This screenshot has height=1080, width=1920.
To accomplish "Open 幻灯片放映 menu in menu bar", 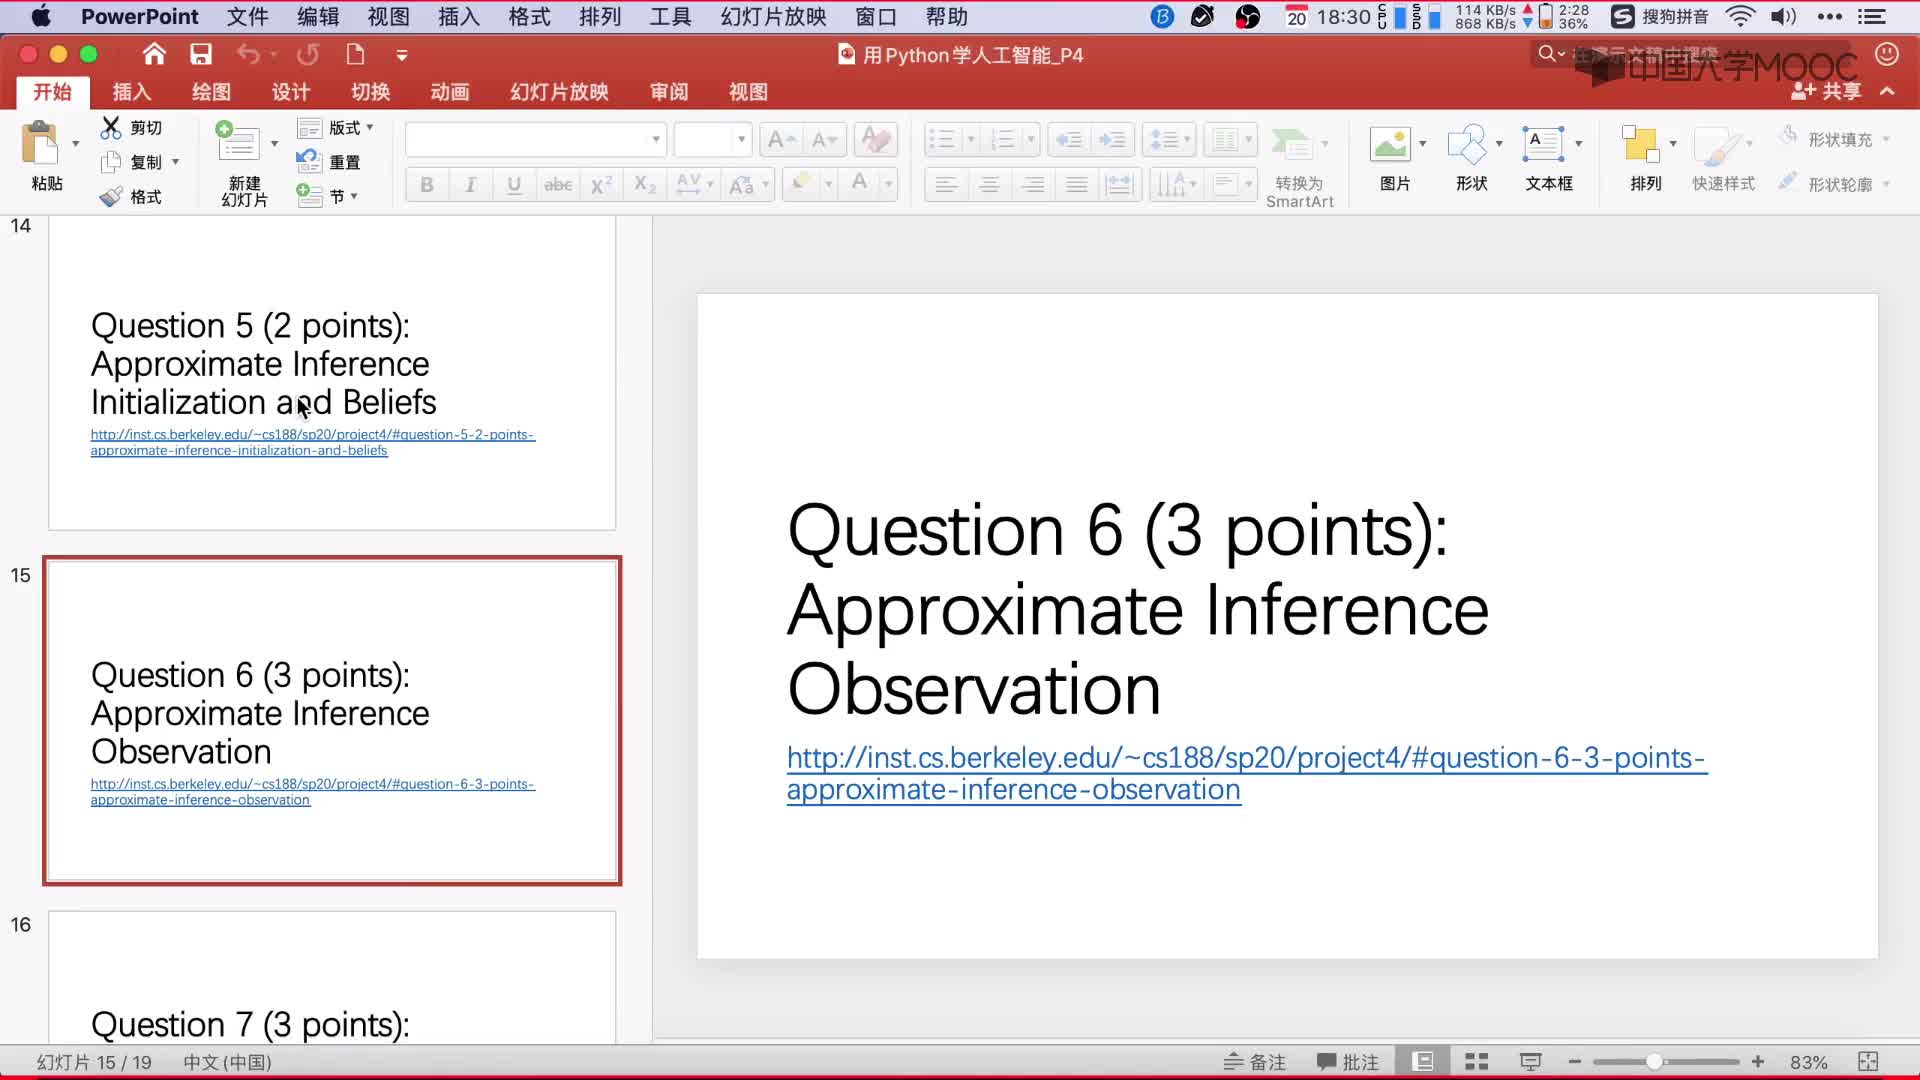I will (773, 16).
